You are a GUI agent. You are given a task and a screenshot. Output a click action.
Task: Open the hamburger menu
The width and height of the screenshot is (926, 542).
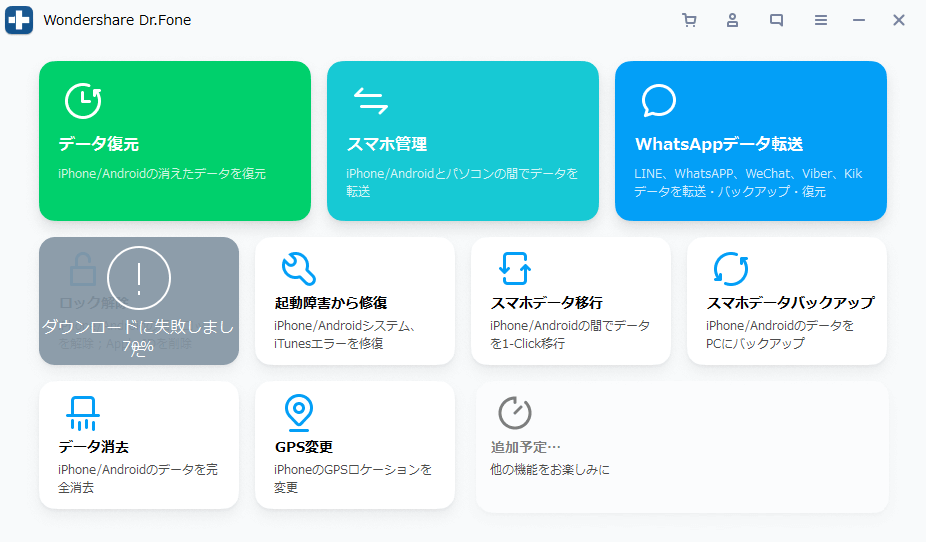(x=821, y=20)
